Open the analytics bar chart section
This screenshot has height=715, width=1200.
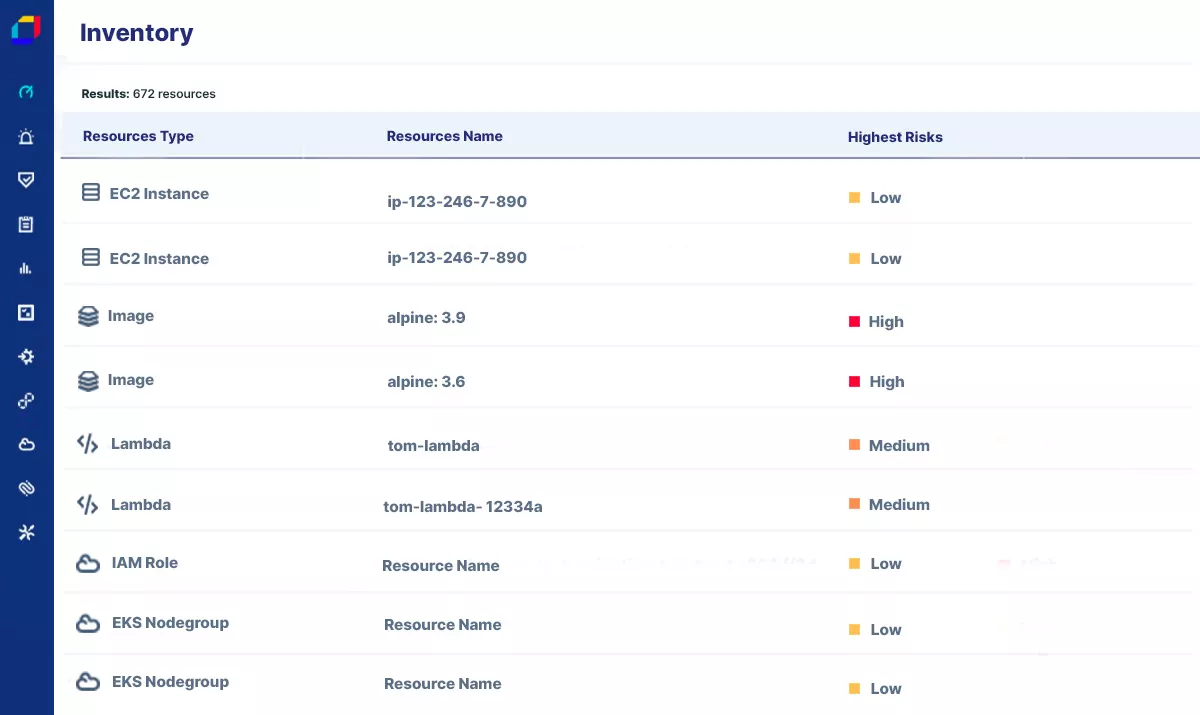click(x=25, y=268)
